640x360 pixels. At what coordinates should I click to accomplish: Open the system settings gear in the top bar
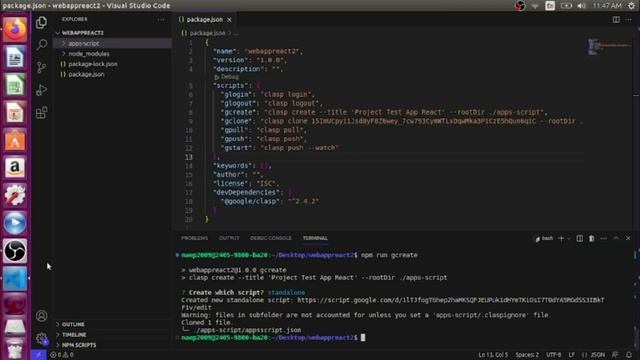point(631,6)
